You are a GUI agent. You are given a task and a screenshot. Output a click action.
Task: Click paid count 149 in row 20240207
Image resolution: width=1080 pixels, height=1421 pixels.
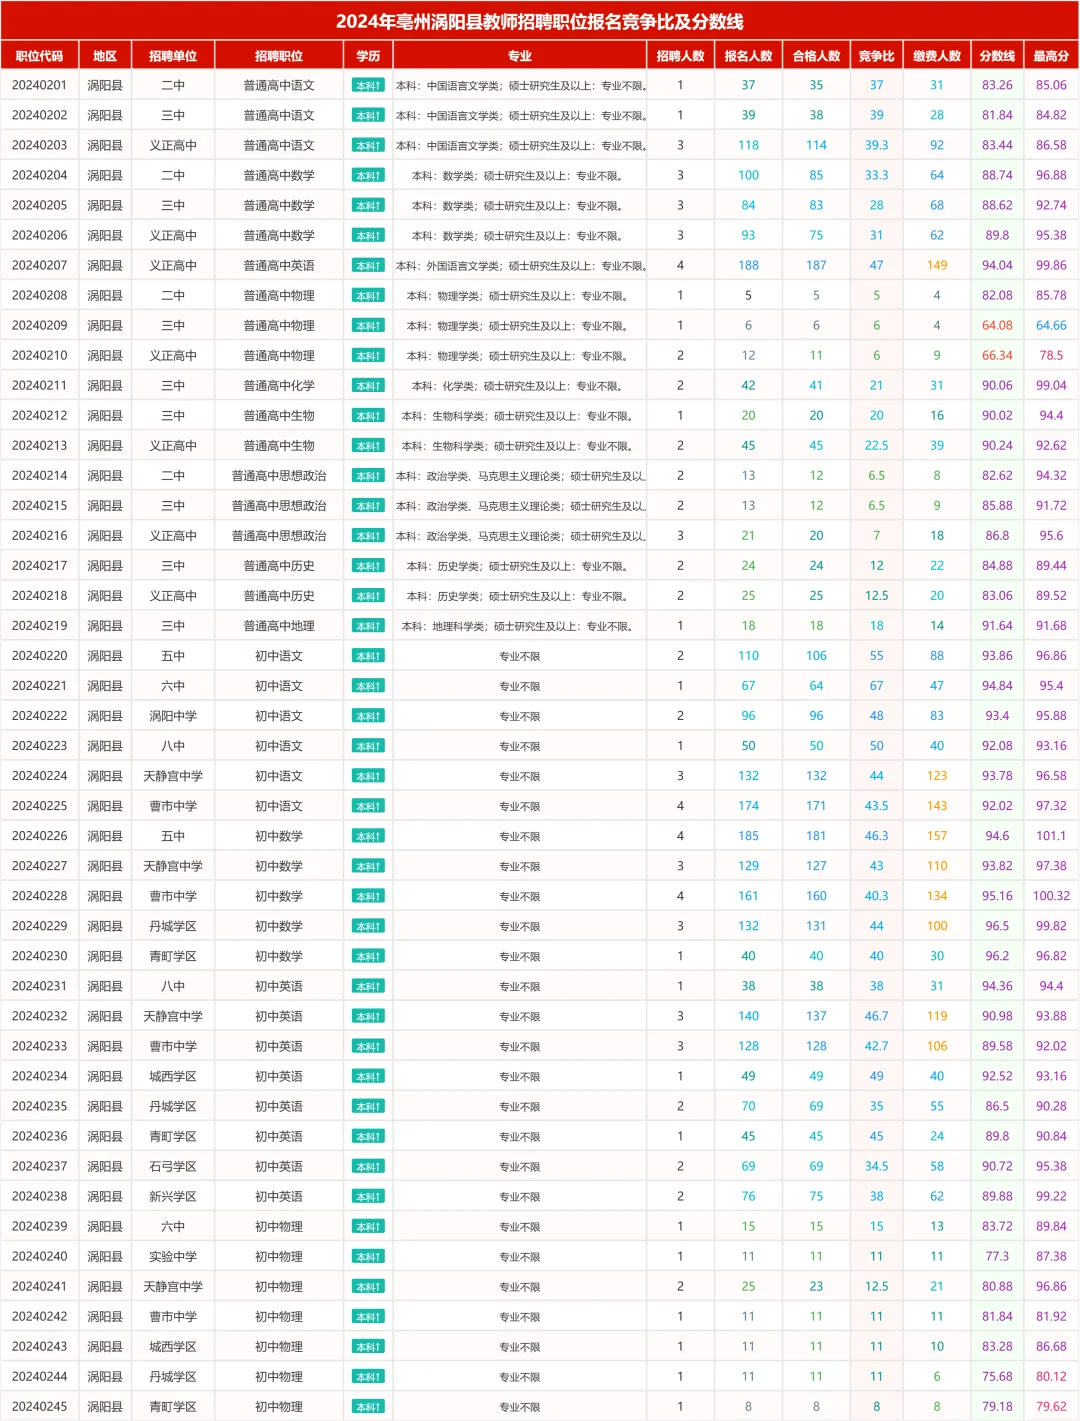coord(937,265)
